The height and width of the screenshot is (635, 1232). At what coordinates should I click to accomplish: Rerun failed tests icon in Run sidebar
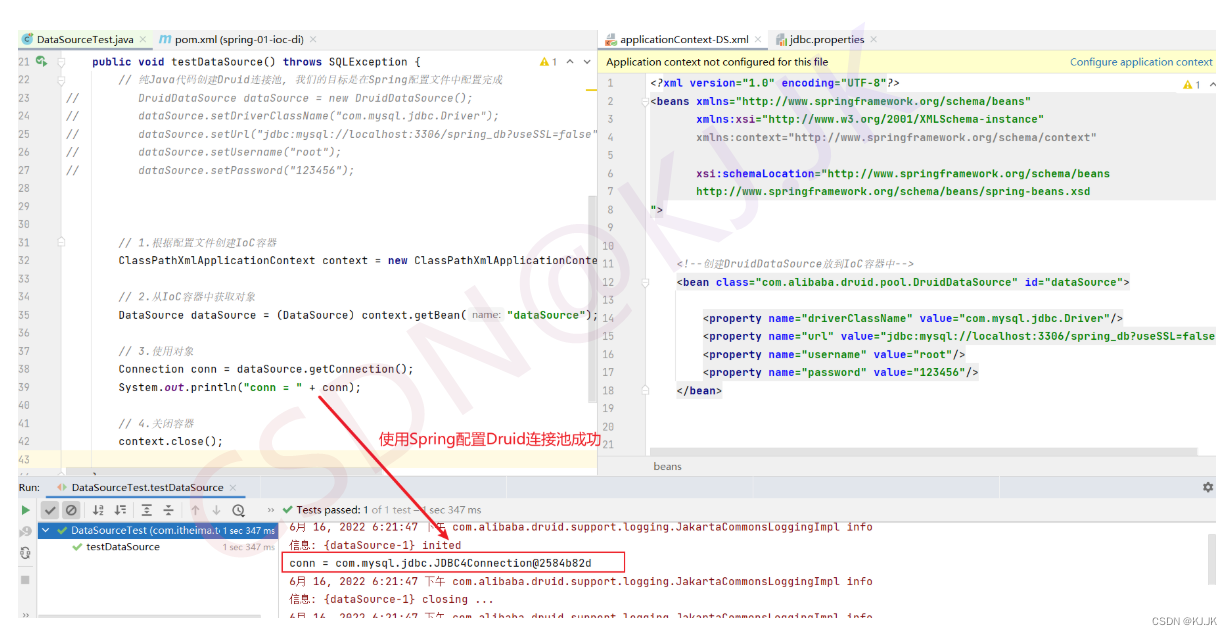[26, 531]
